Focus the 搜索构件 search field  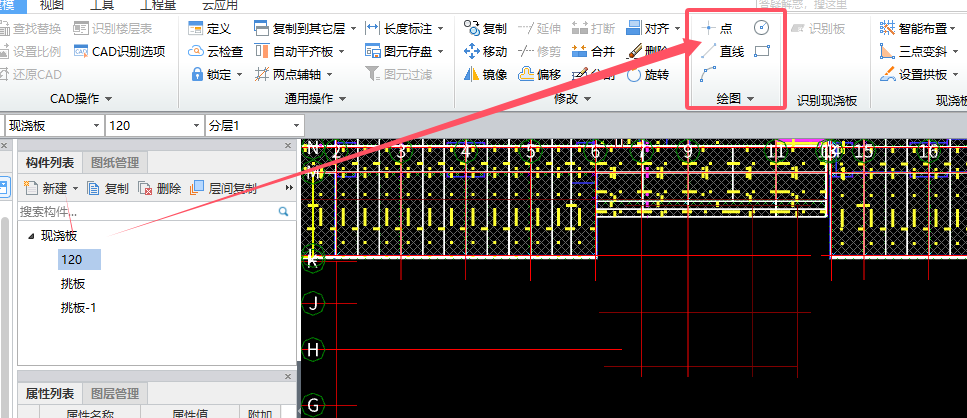tap(147, 211)
